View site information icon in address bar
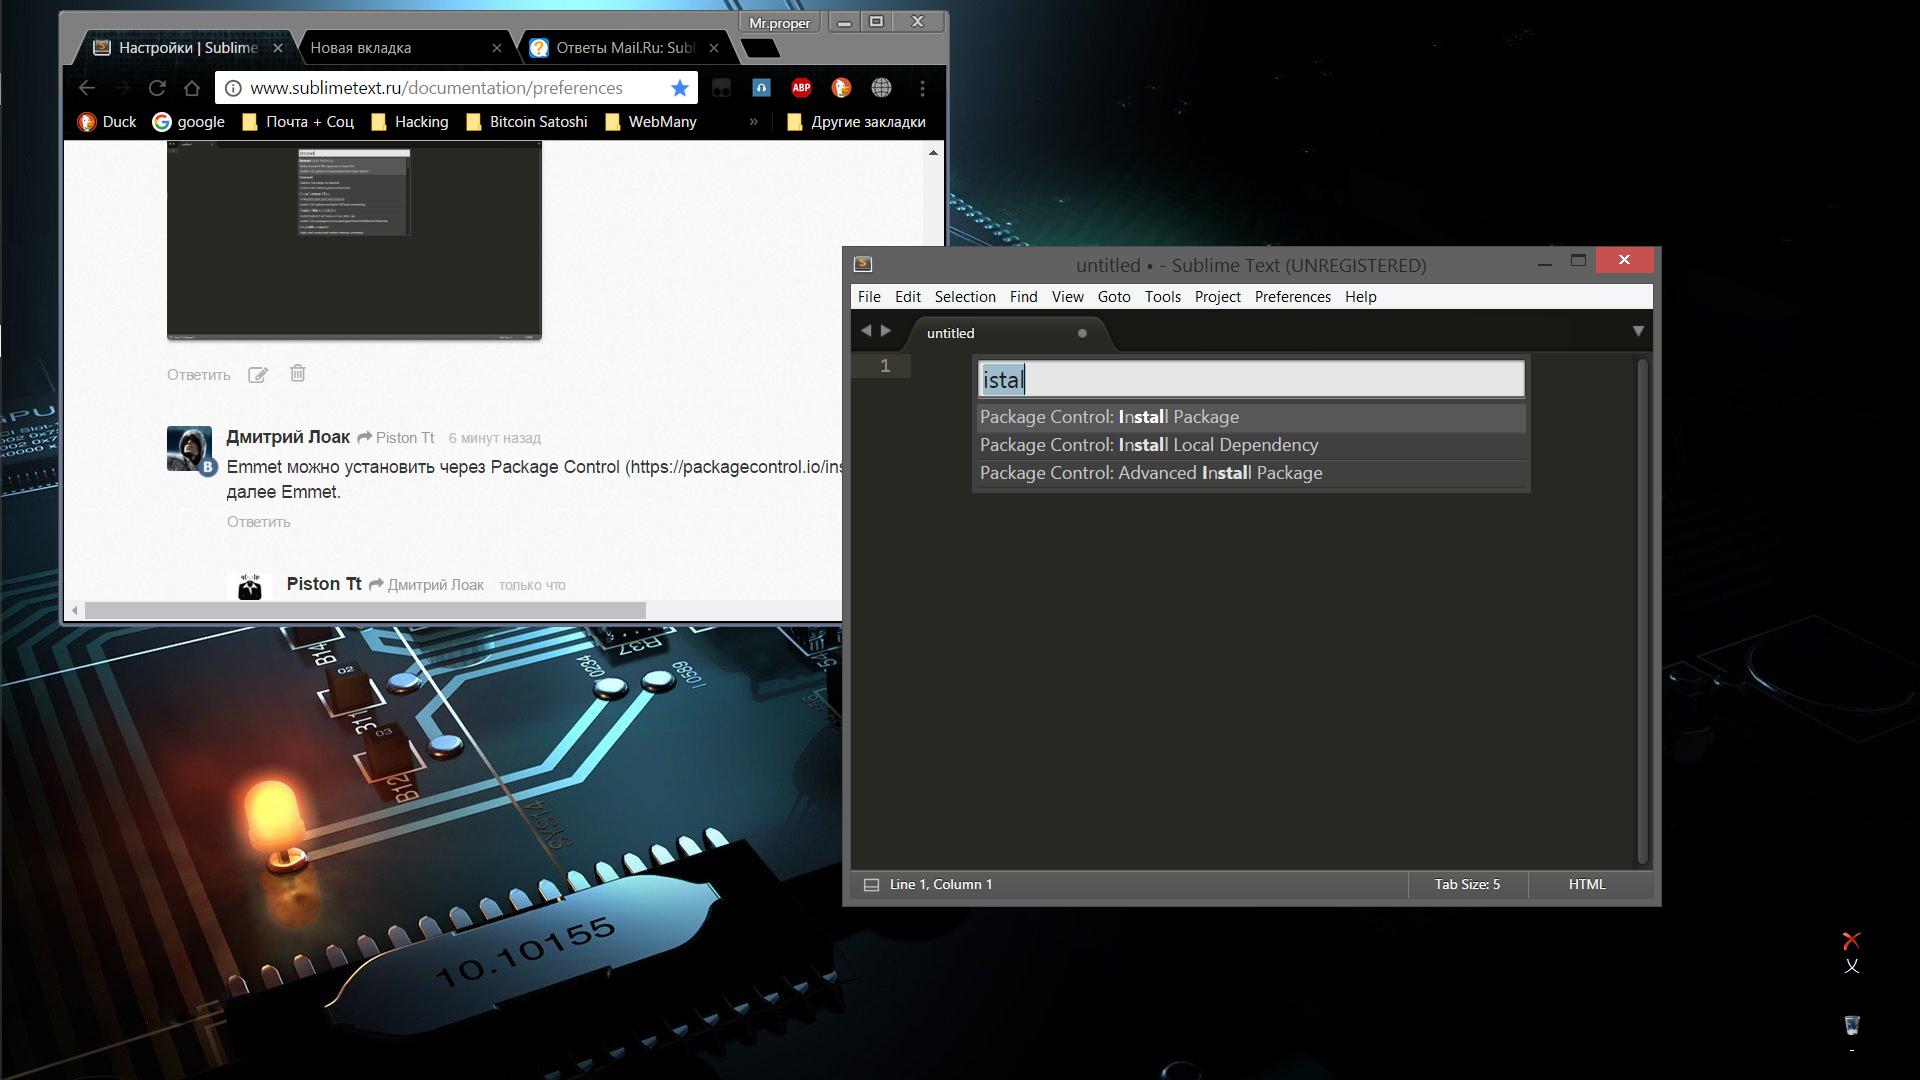Viewport: 1920px width, 1080px height. tap(232, 88)
